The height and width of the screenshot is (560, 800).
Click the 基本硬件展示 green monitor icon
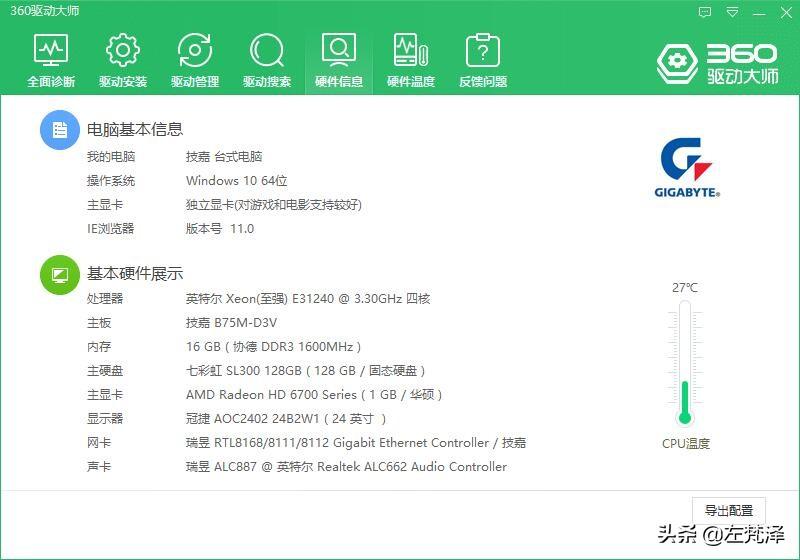(x=60, y=275)
